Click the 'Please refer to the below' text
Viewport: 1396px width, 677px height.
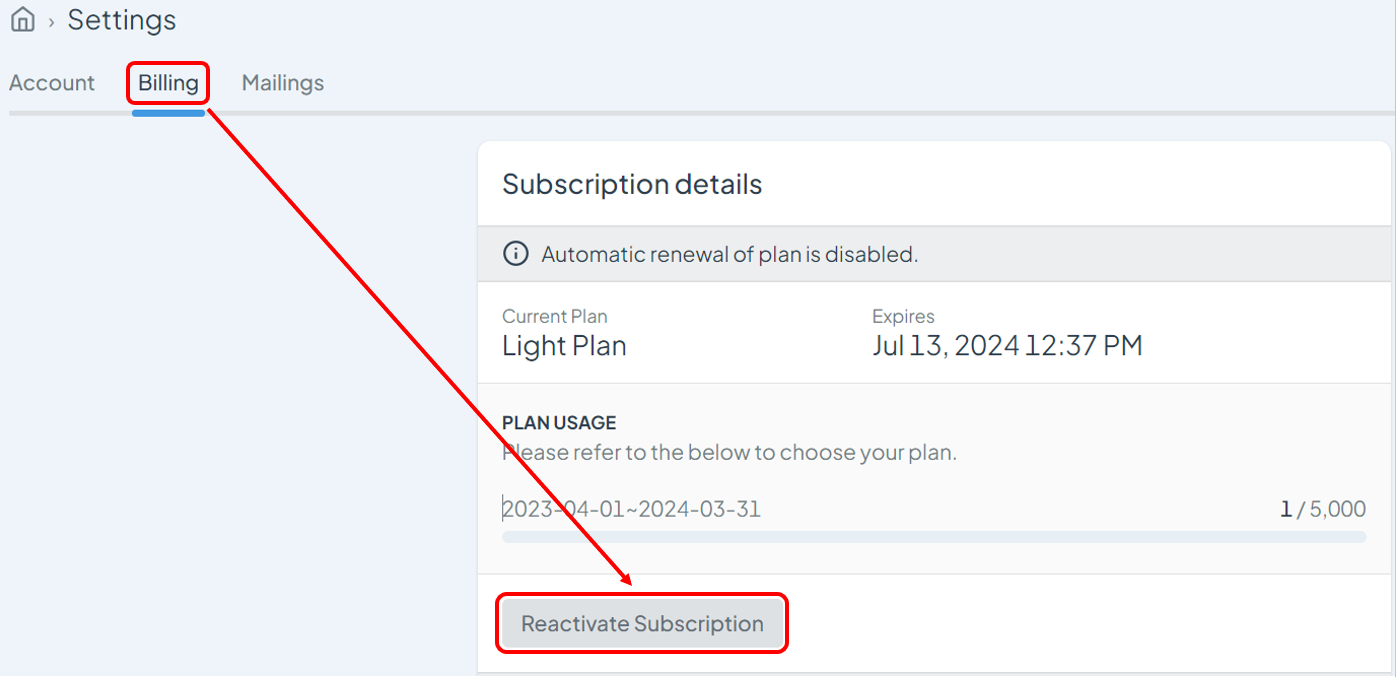coord(730,452)
